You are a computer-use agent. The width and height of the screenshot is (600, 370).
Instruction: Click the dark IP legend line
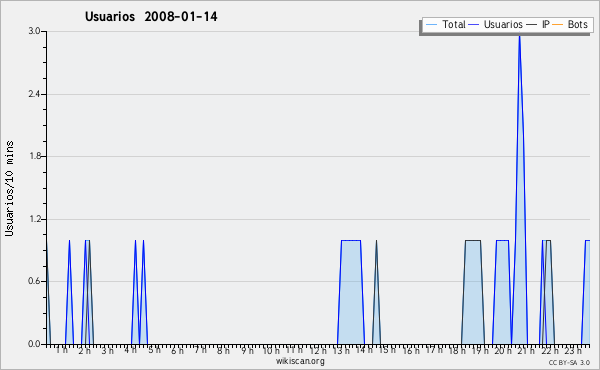(x=532, y=25)
